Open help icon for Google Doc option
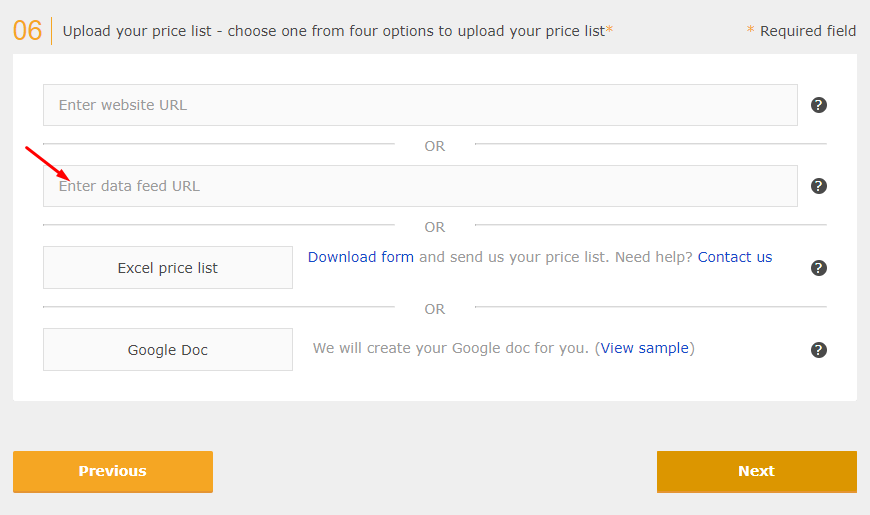870x515 pixels. tap(818, 350)
